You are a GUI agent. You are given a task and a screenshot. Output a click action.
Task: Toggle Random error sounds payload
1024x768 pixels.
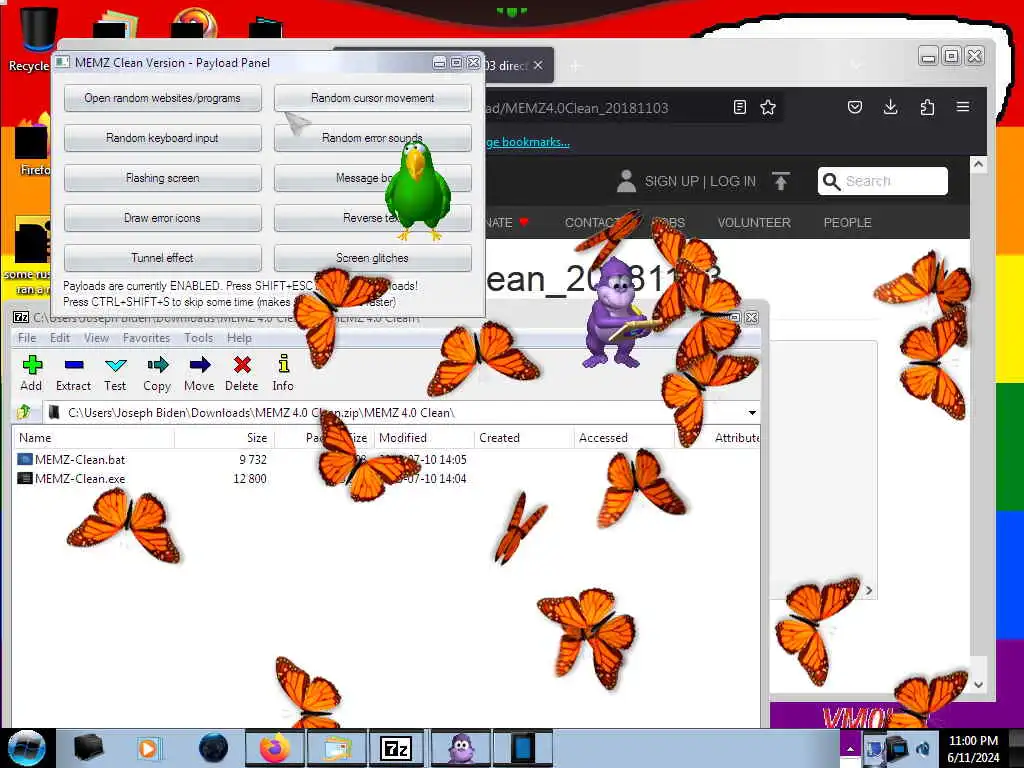pyautogui.click(x=372, y=138)
